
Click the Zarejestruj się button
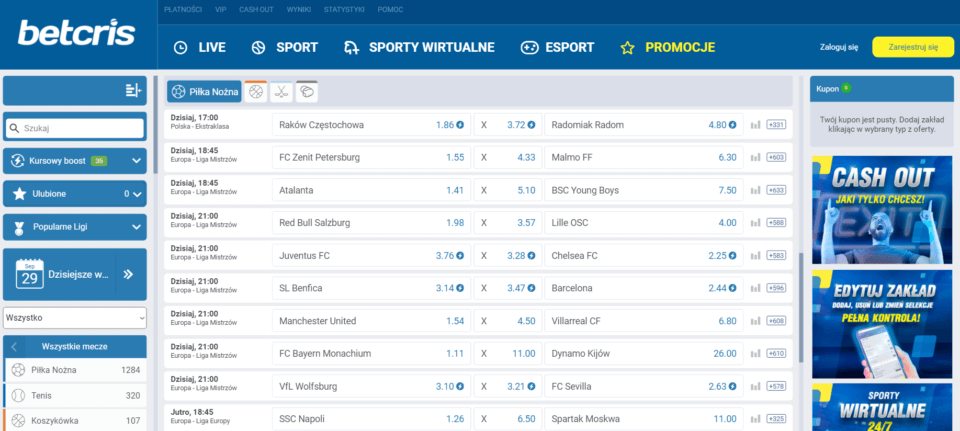click(913, 47)
